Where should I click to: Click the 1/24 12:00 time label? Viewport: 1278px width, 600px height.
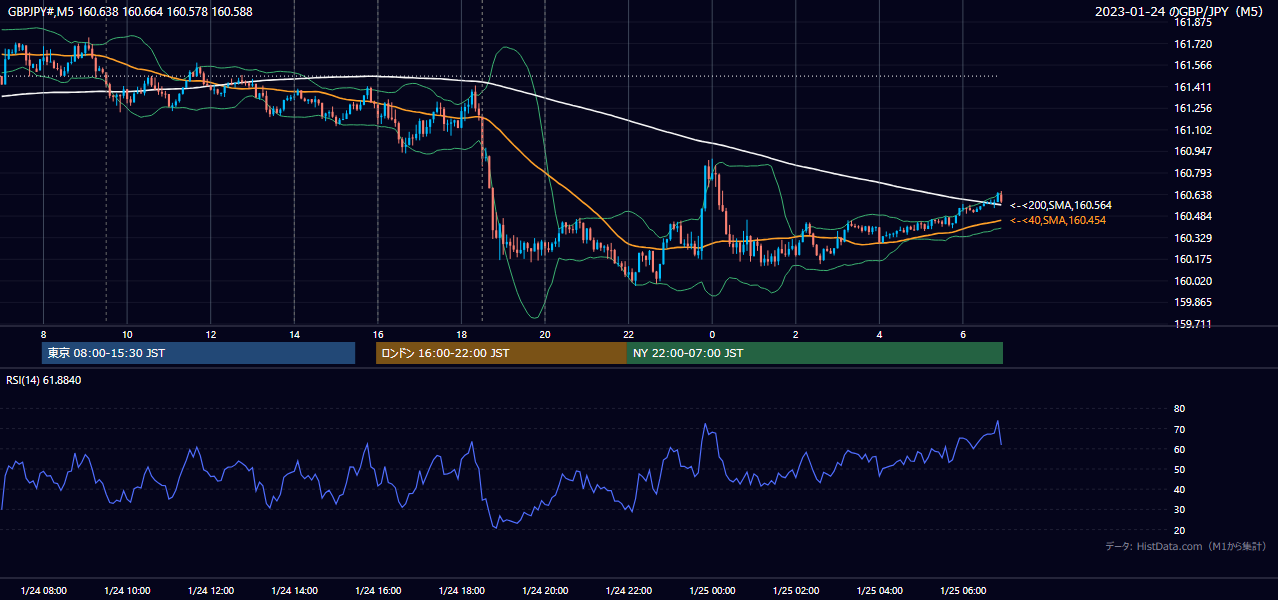pos(211,591)
